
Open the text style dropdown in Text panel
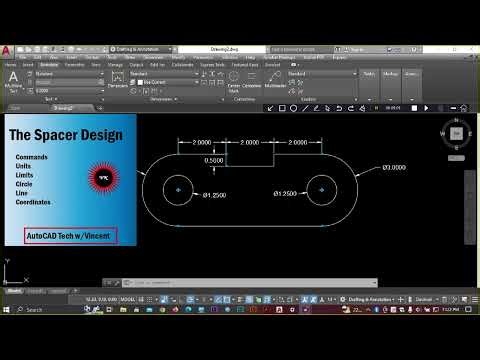69,74
